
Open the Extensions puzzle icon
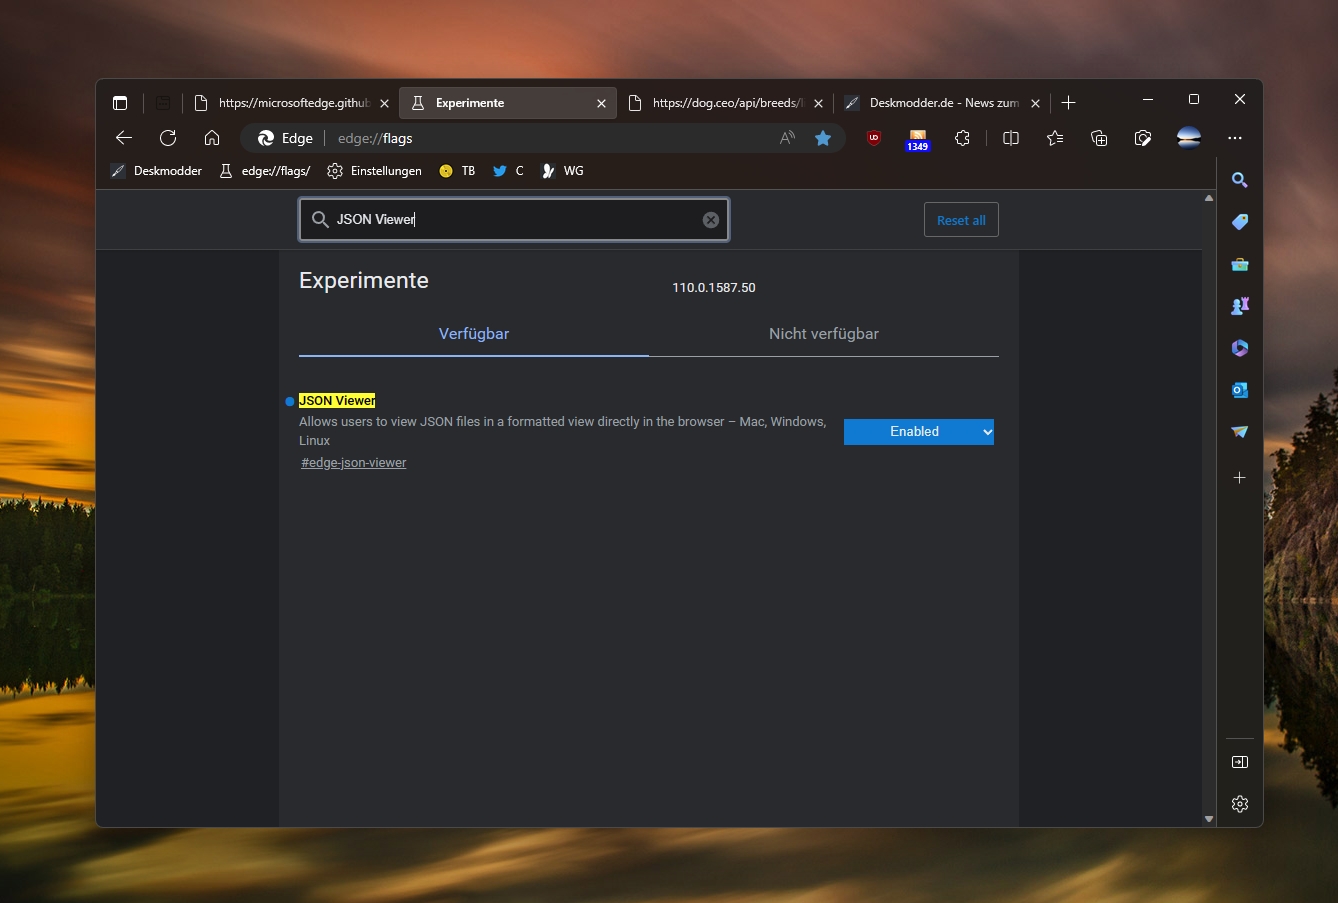click(962, 138)
